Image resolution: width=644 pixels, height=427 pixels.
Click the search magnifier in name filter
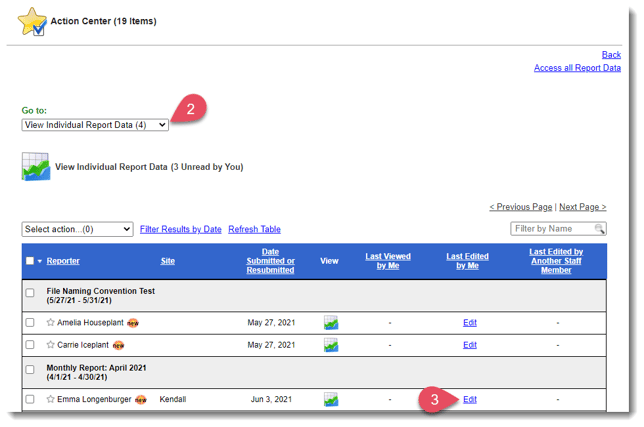(x=598, y=229)
